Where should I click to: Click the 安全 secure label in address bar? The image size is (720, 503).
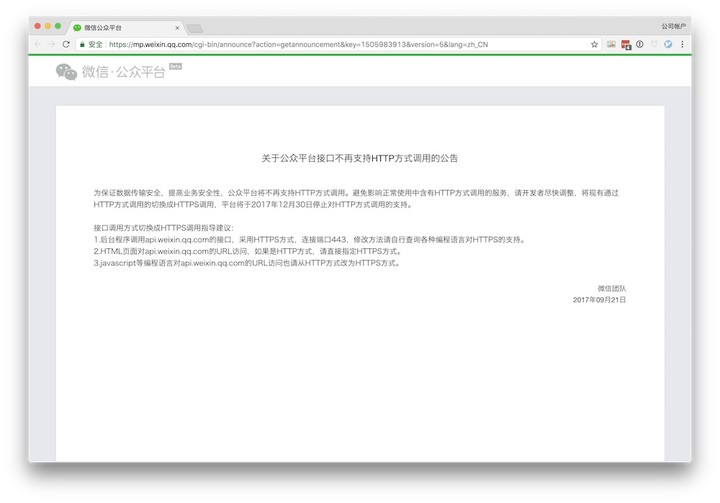click(96, 45)
